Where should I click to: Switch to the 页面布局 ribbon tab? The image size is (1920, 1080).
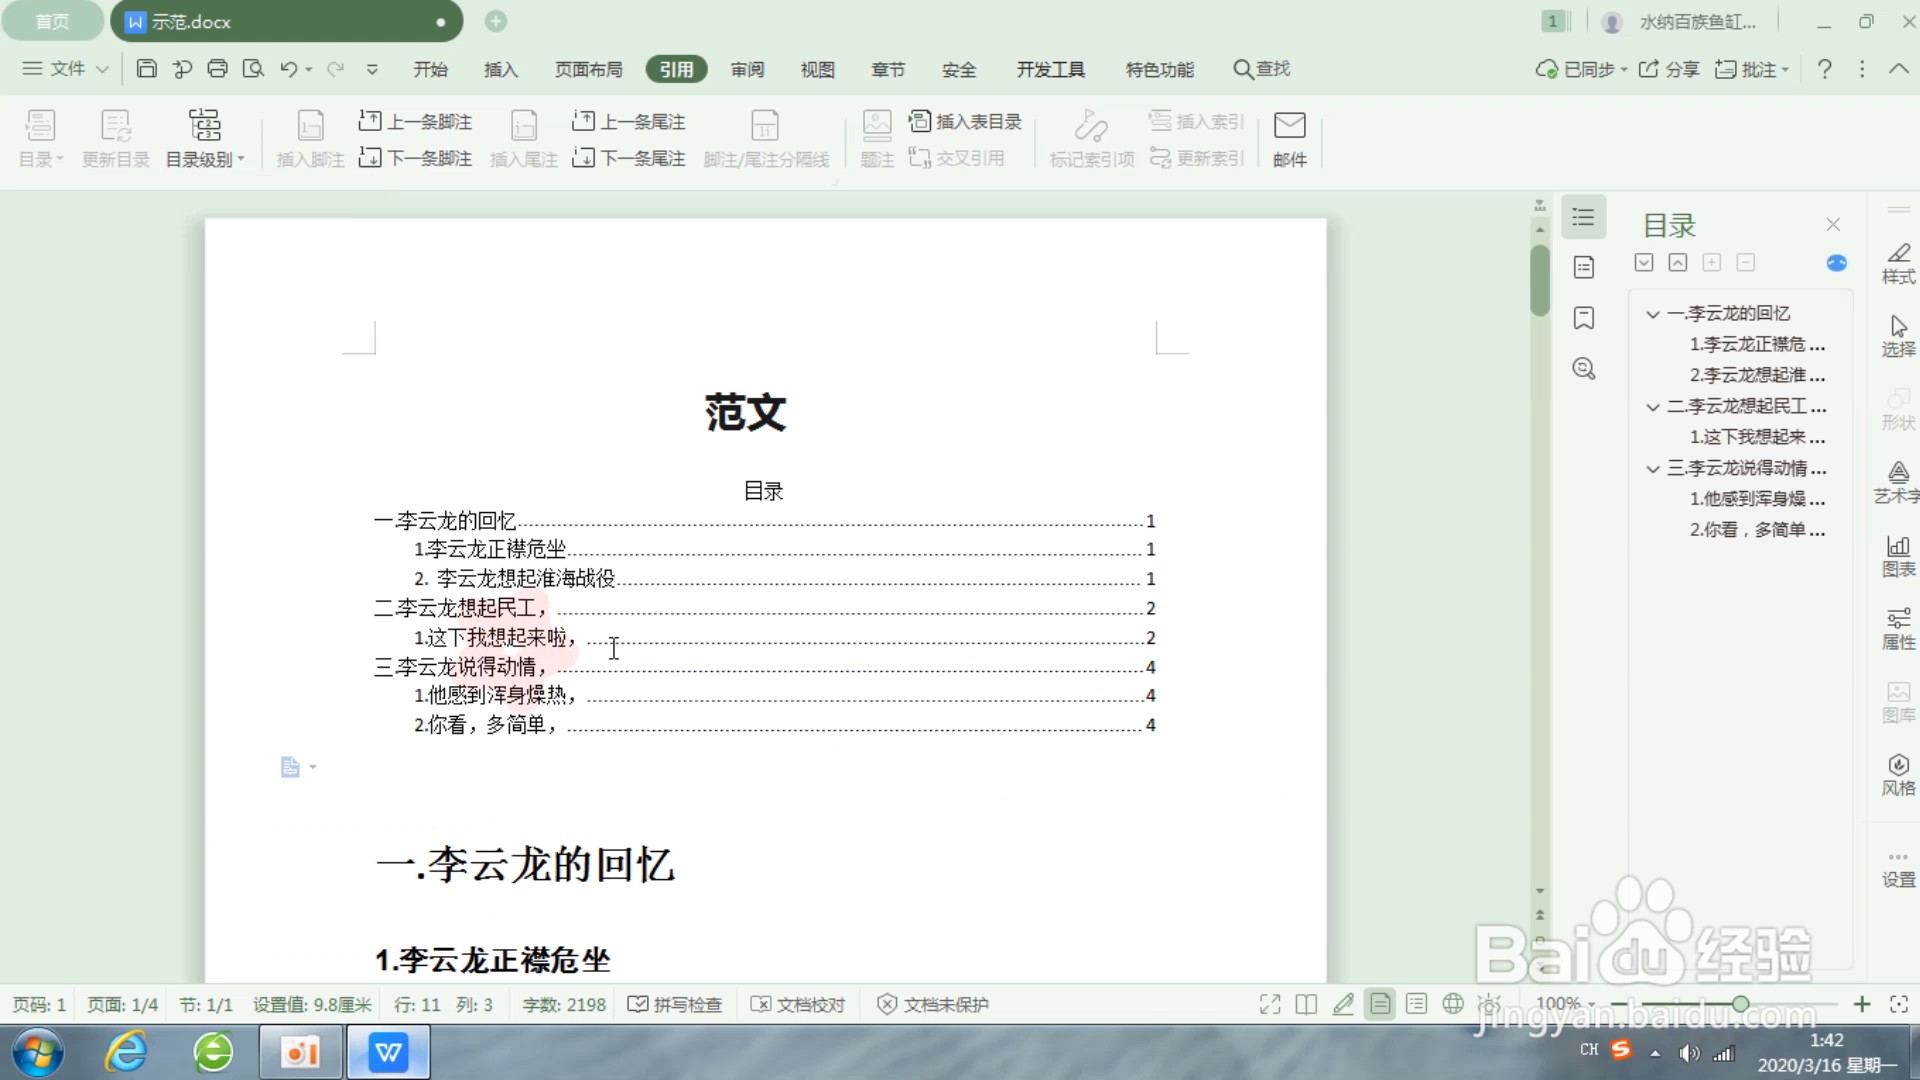click(x=588, y=69)
